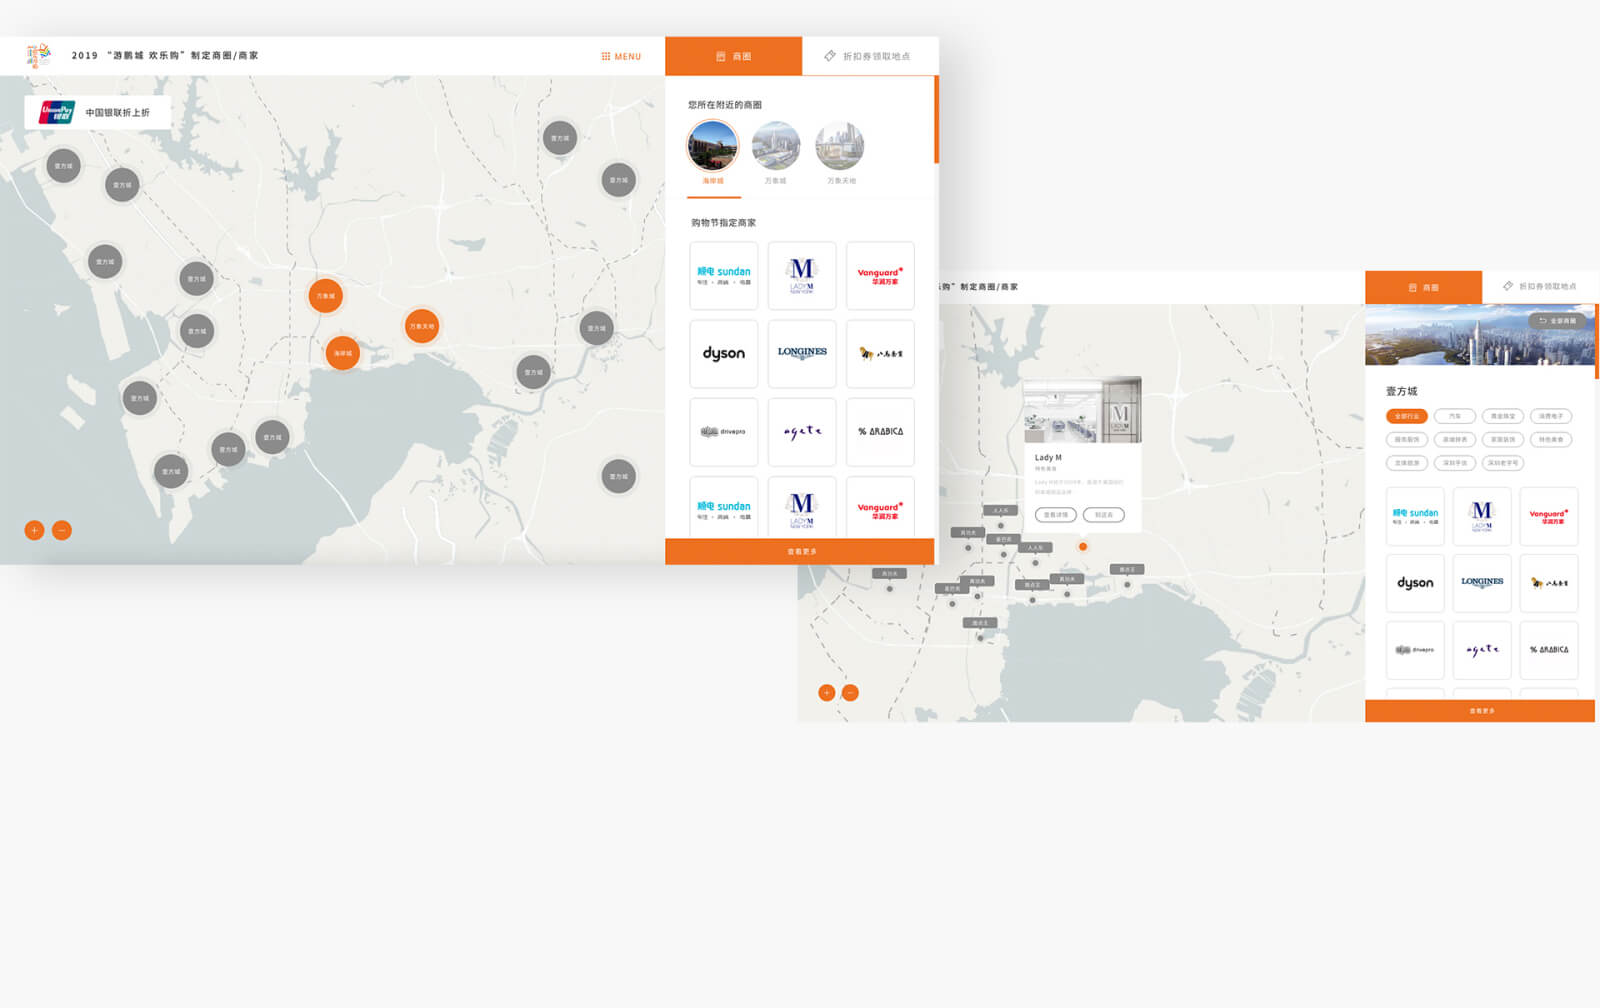Open the MENU grid icon in header
The height and width of the screenshot is (1008, 1600).
606,56
